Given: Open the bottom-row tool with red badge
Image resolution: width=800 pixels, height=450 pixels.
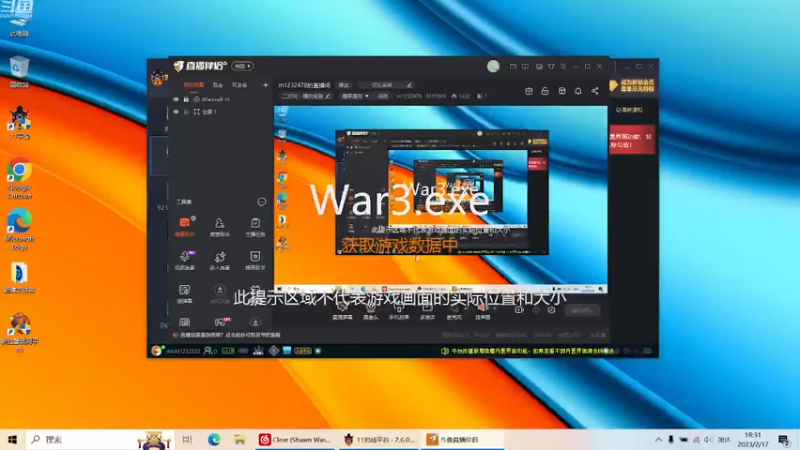Looking at the screenshot, I should click(220, 322).
